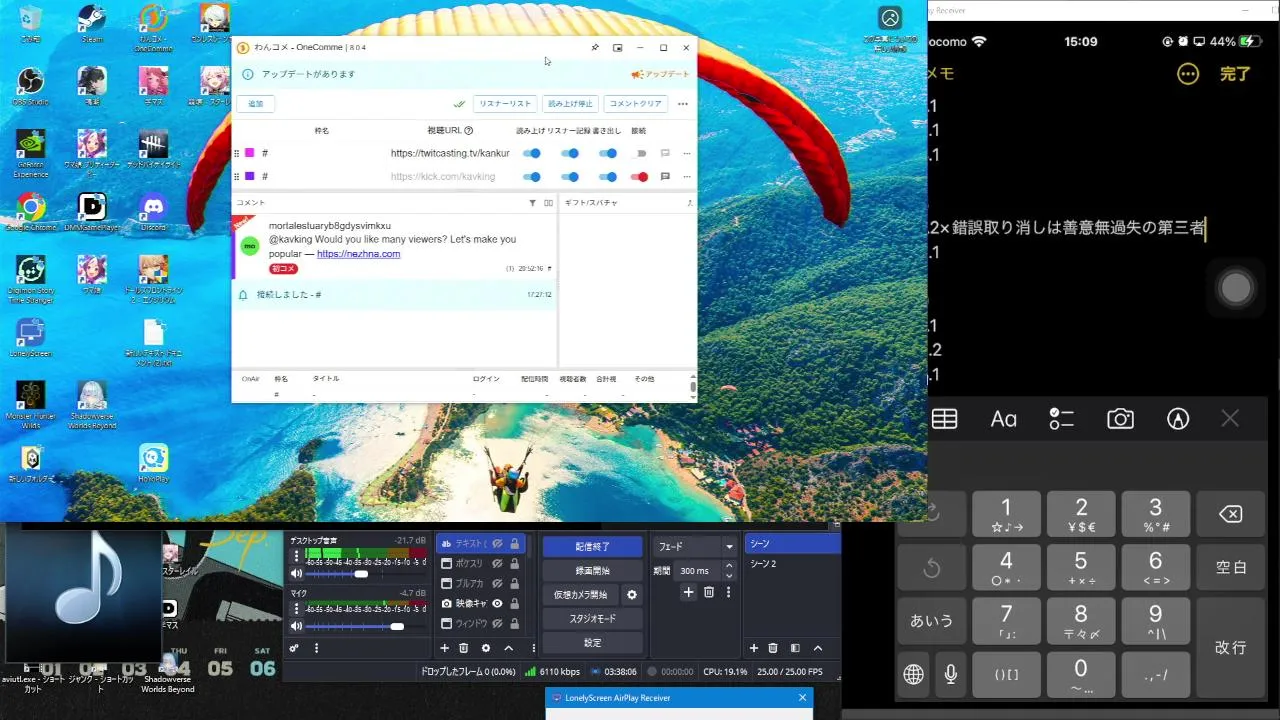Click the 追加 button in OneComme
The width and height of the screenshot is (1280, 720).
point(256,104)
